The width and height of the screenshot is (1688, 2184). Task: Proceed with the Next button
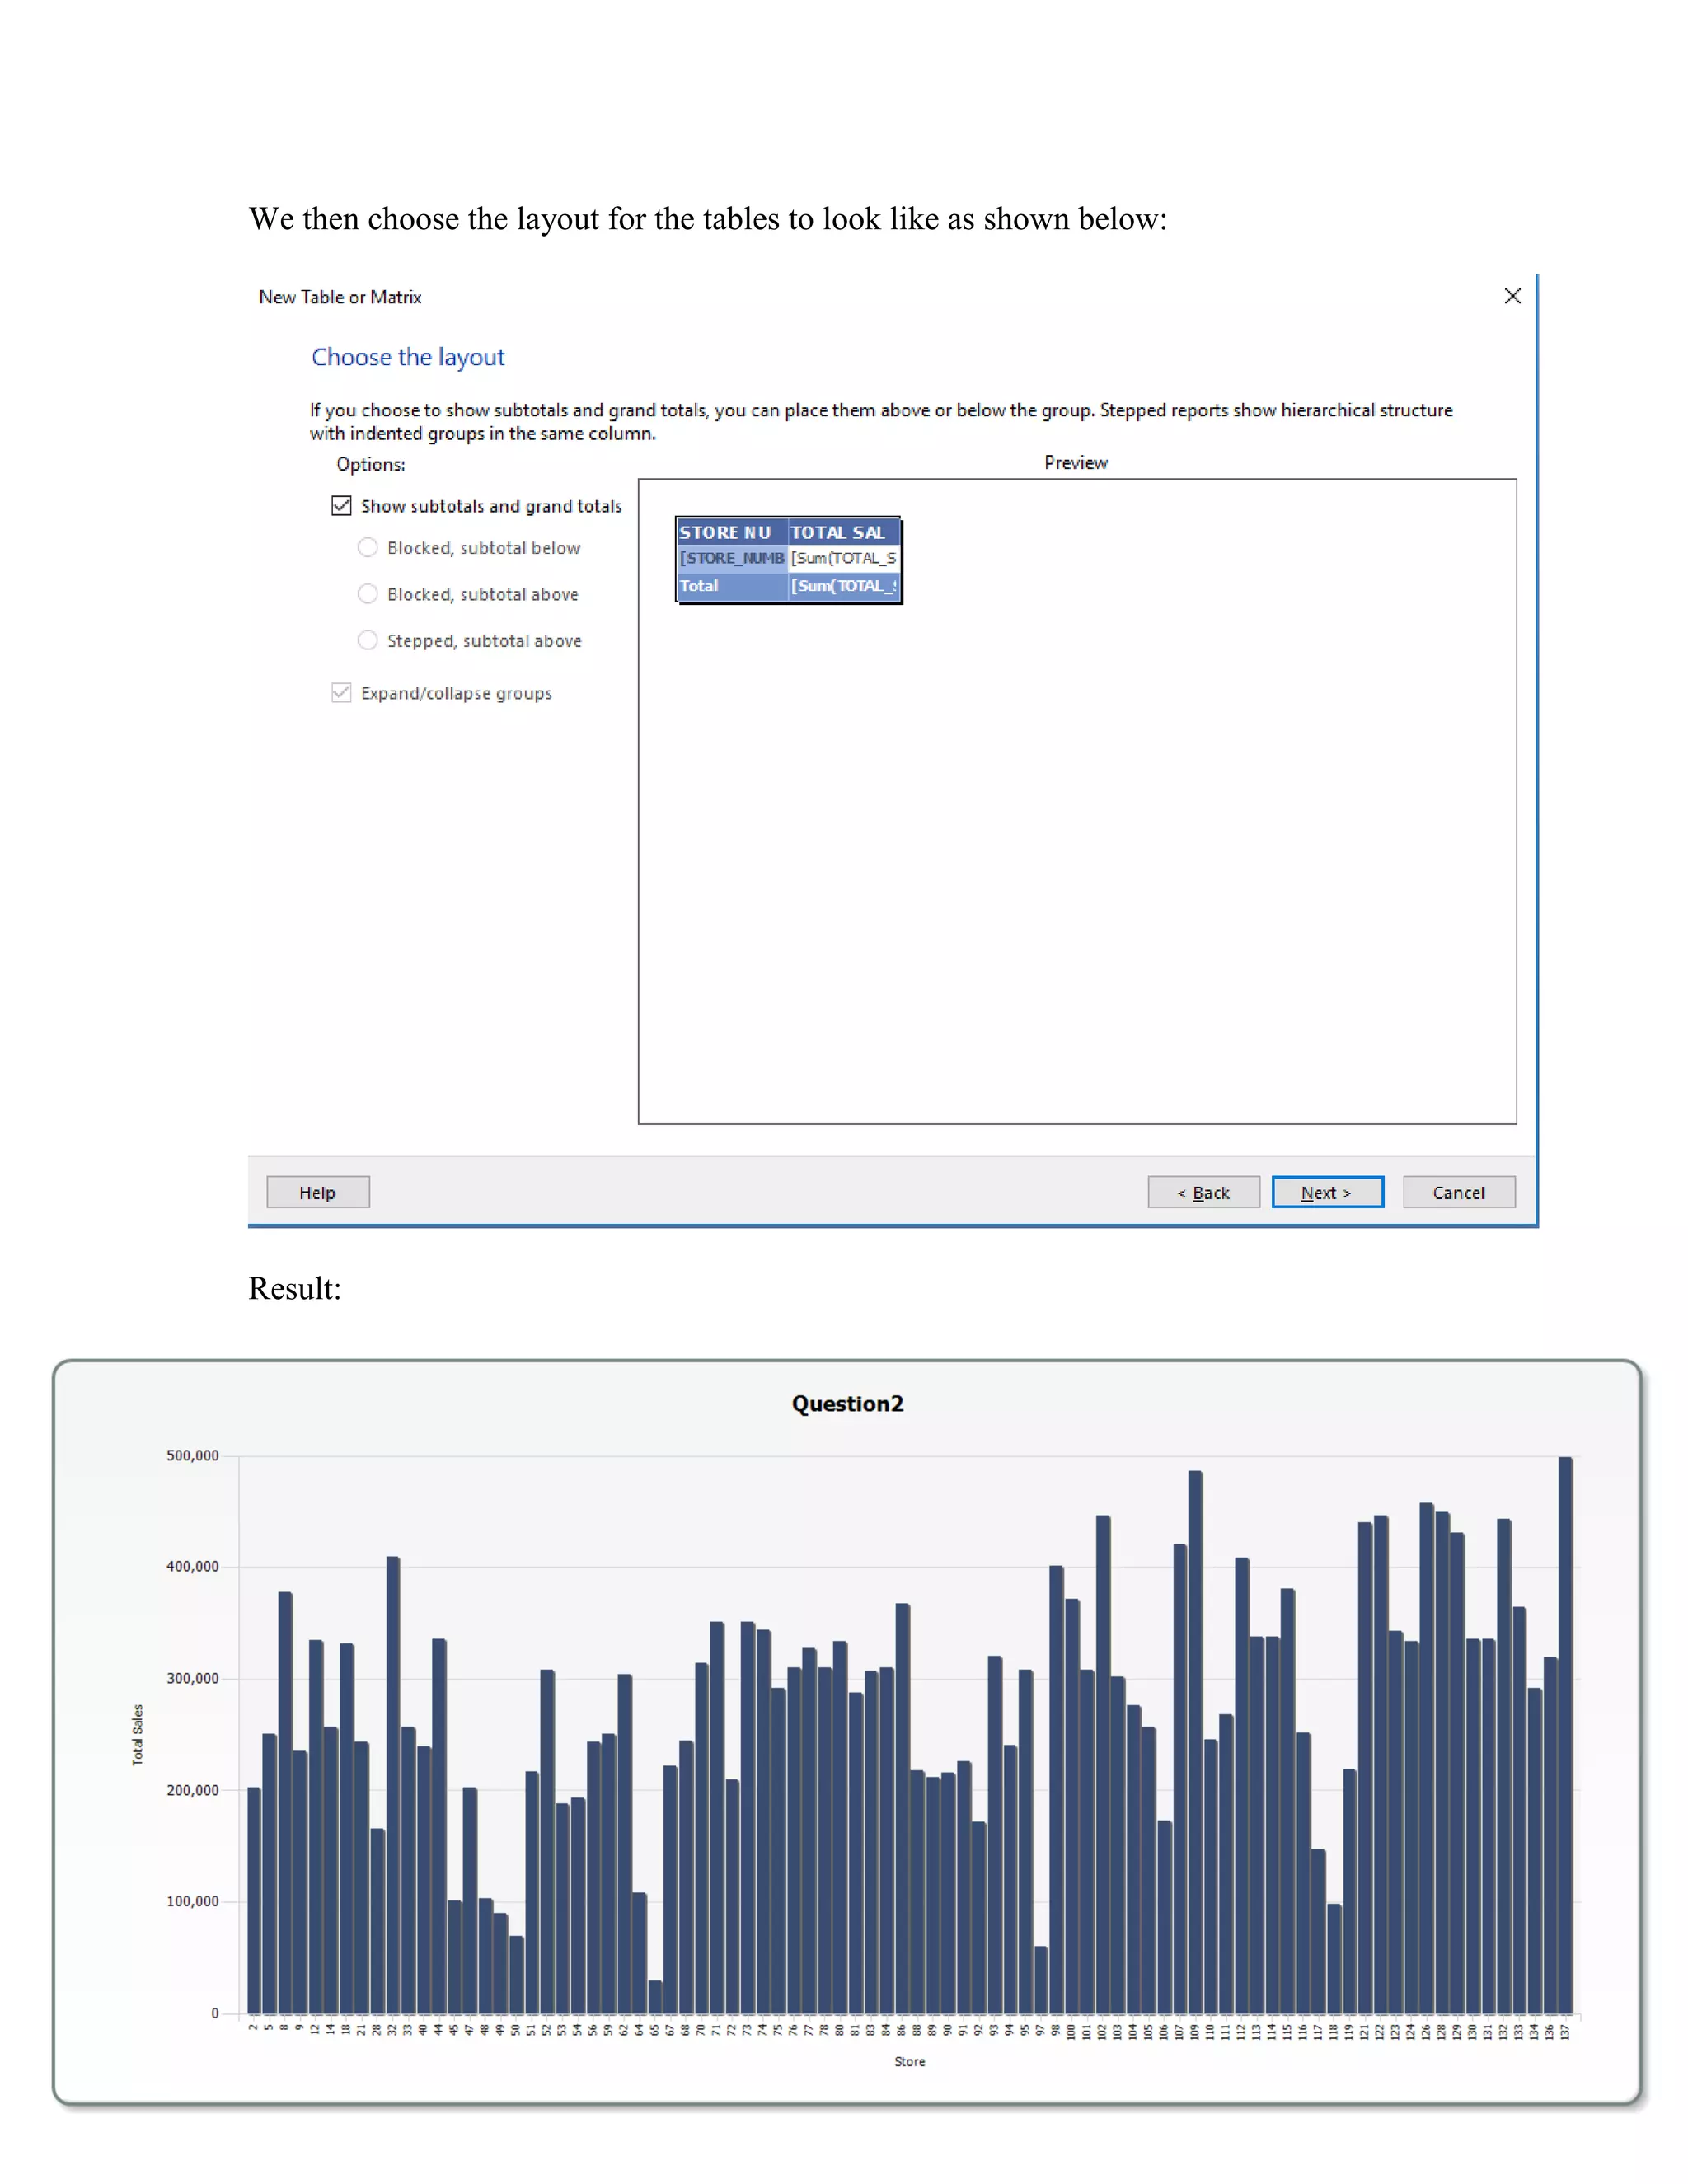coord(1327,1192)
